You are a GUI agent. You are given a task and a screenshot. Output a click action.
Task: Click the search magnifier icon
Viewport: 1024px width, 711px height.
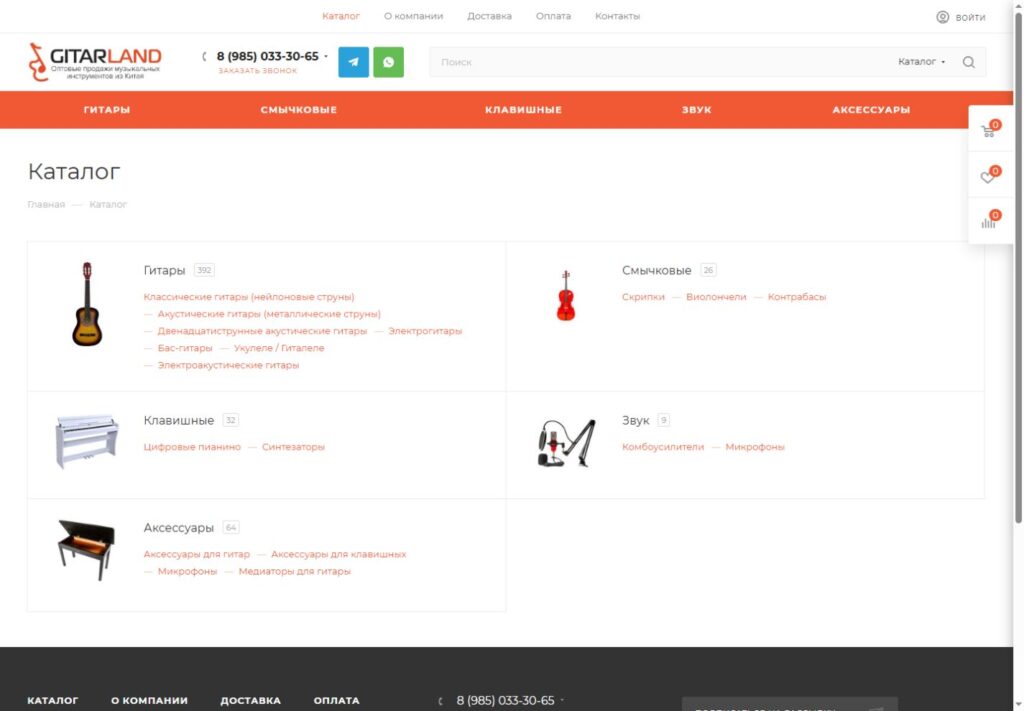(968, 62)
